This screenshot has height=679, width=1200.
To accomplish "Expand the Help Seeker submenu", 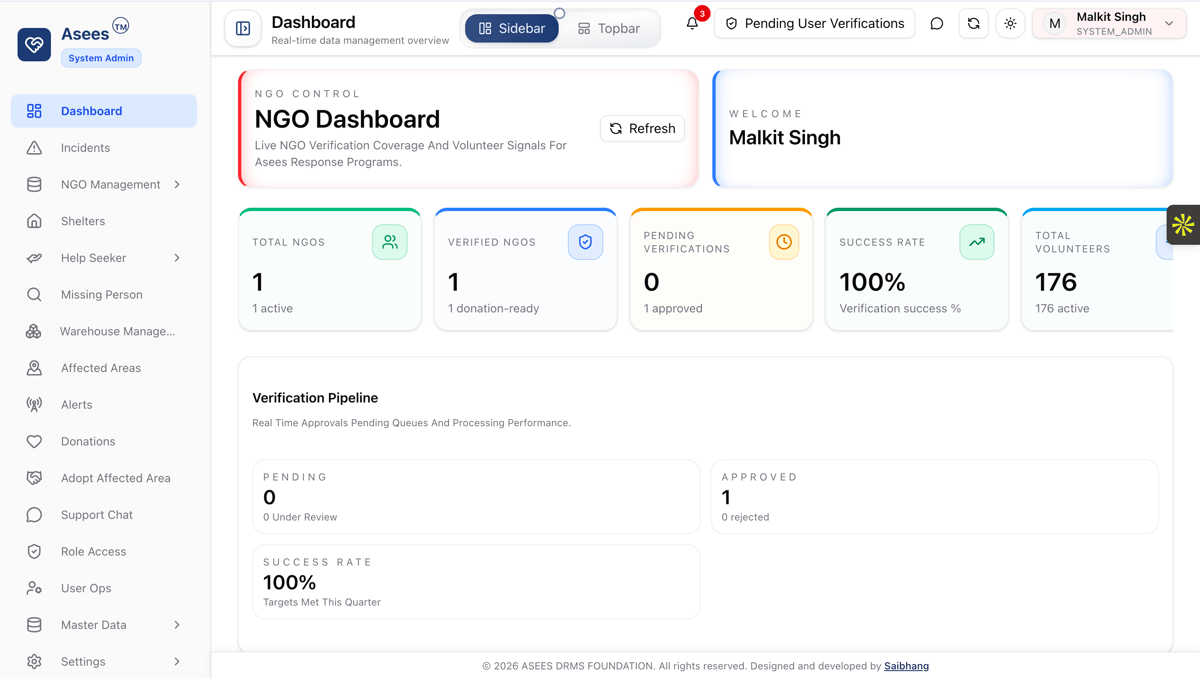I will pos(177,258).
